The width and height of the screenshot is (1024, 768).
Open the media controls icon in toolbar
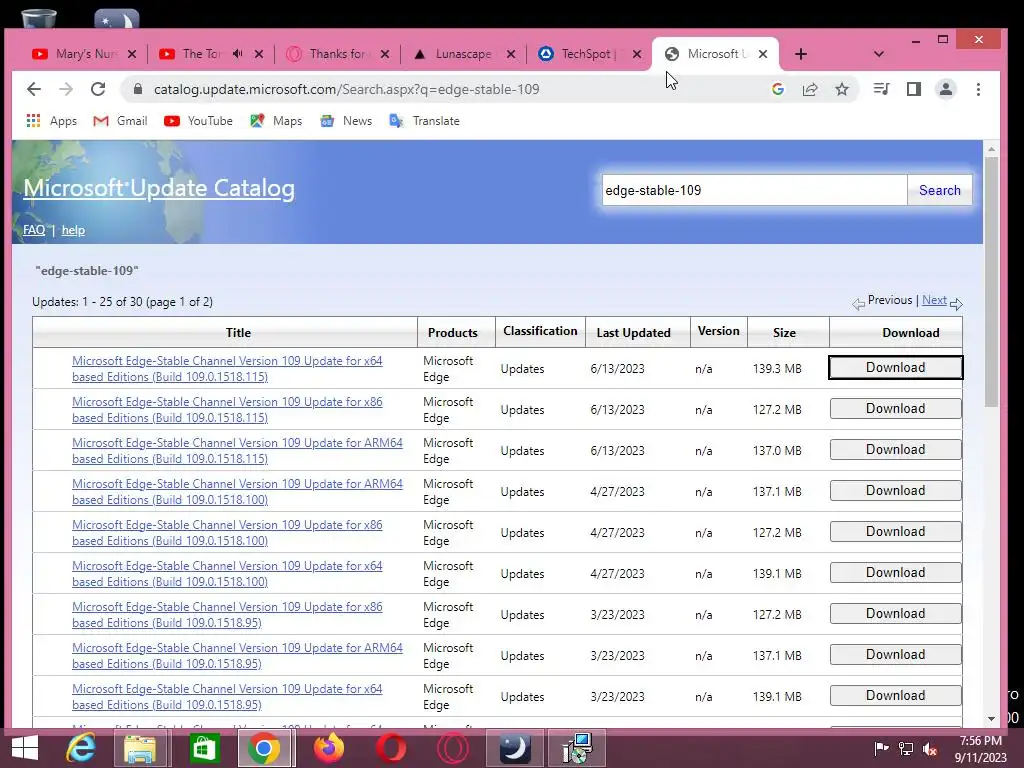pyautogui.click(x=881, y=89)
